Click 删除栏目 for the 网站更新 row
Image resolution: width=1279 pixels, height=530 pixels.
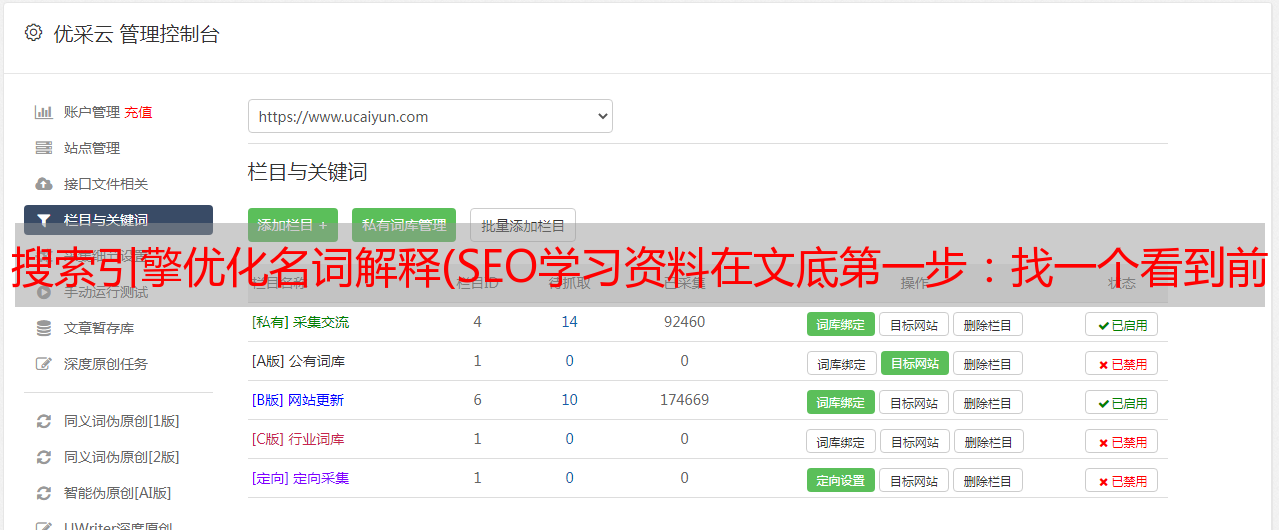987,402
